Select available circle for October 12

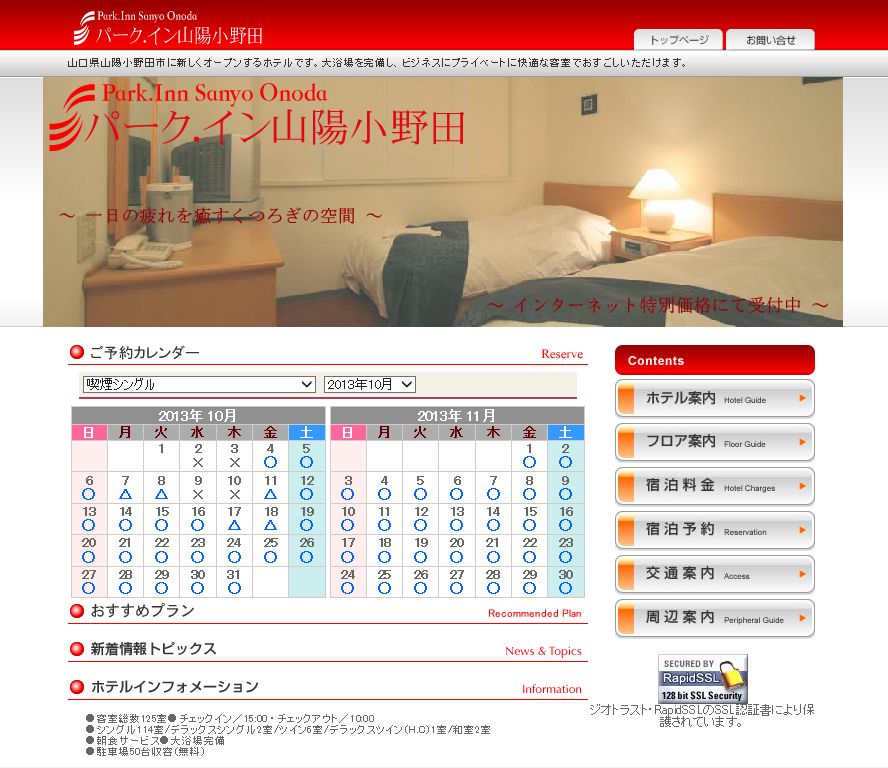[x=306, y=494]
